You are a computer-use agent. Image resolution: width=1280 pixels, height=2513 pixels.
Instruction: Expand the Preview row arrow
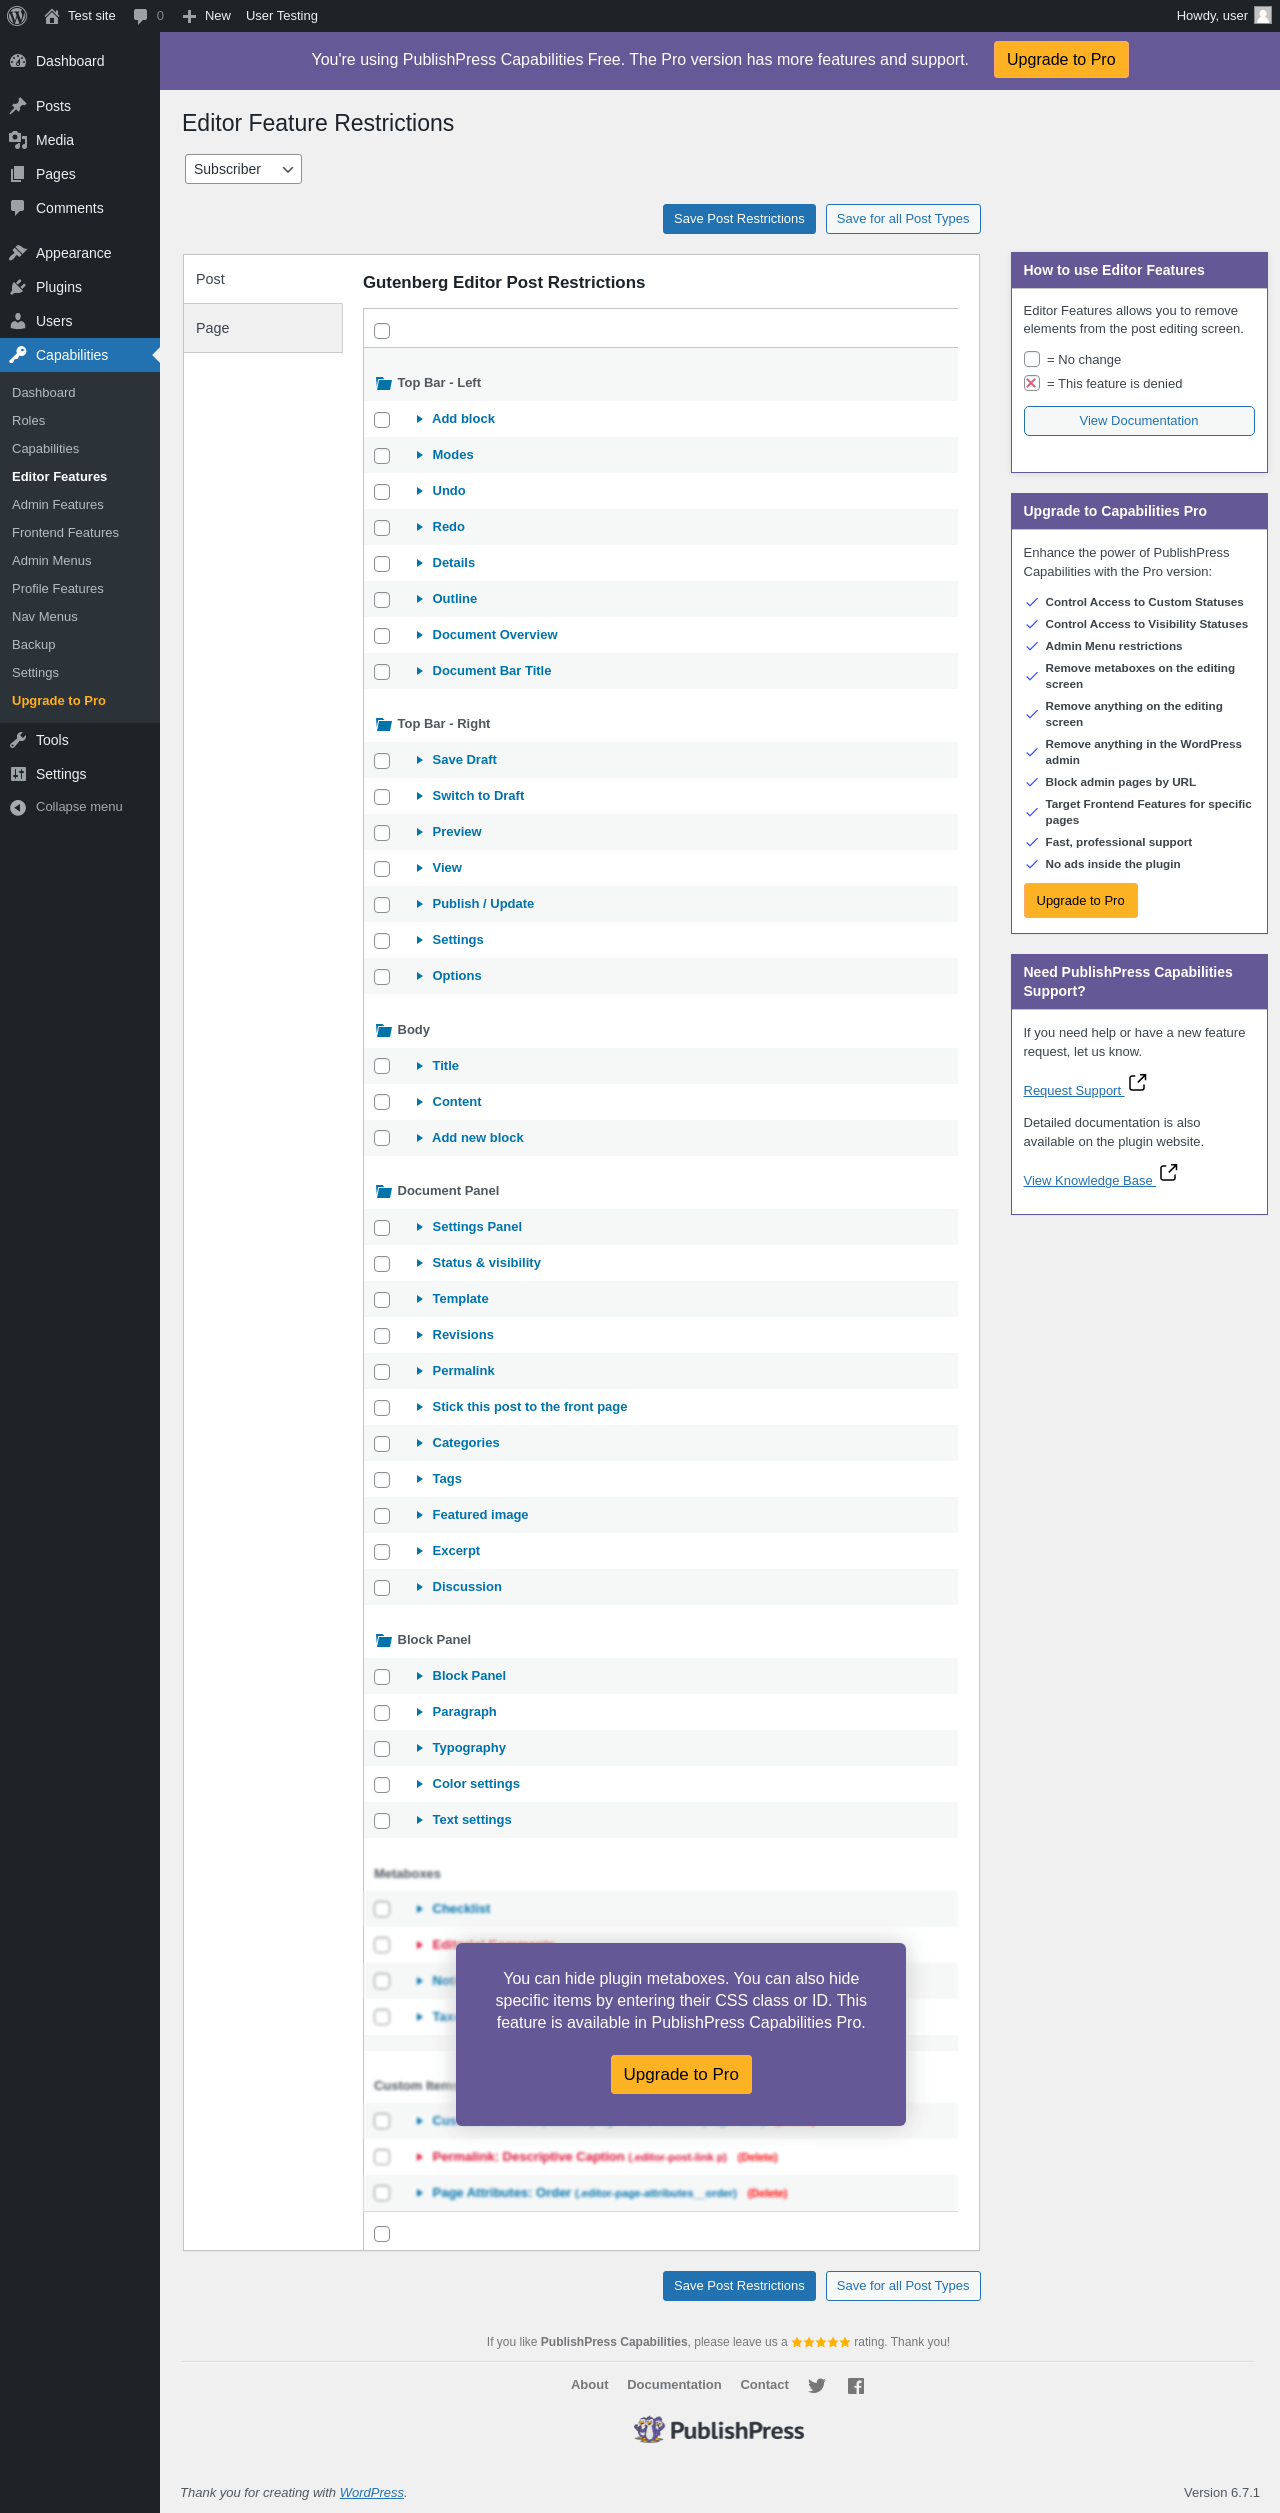point(420,832)
